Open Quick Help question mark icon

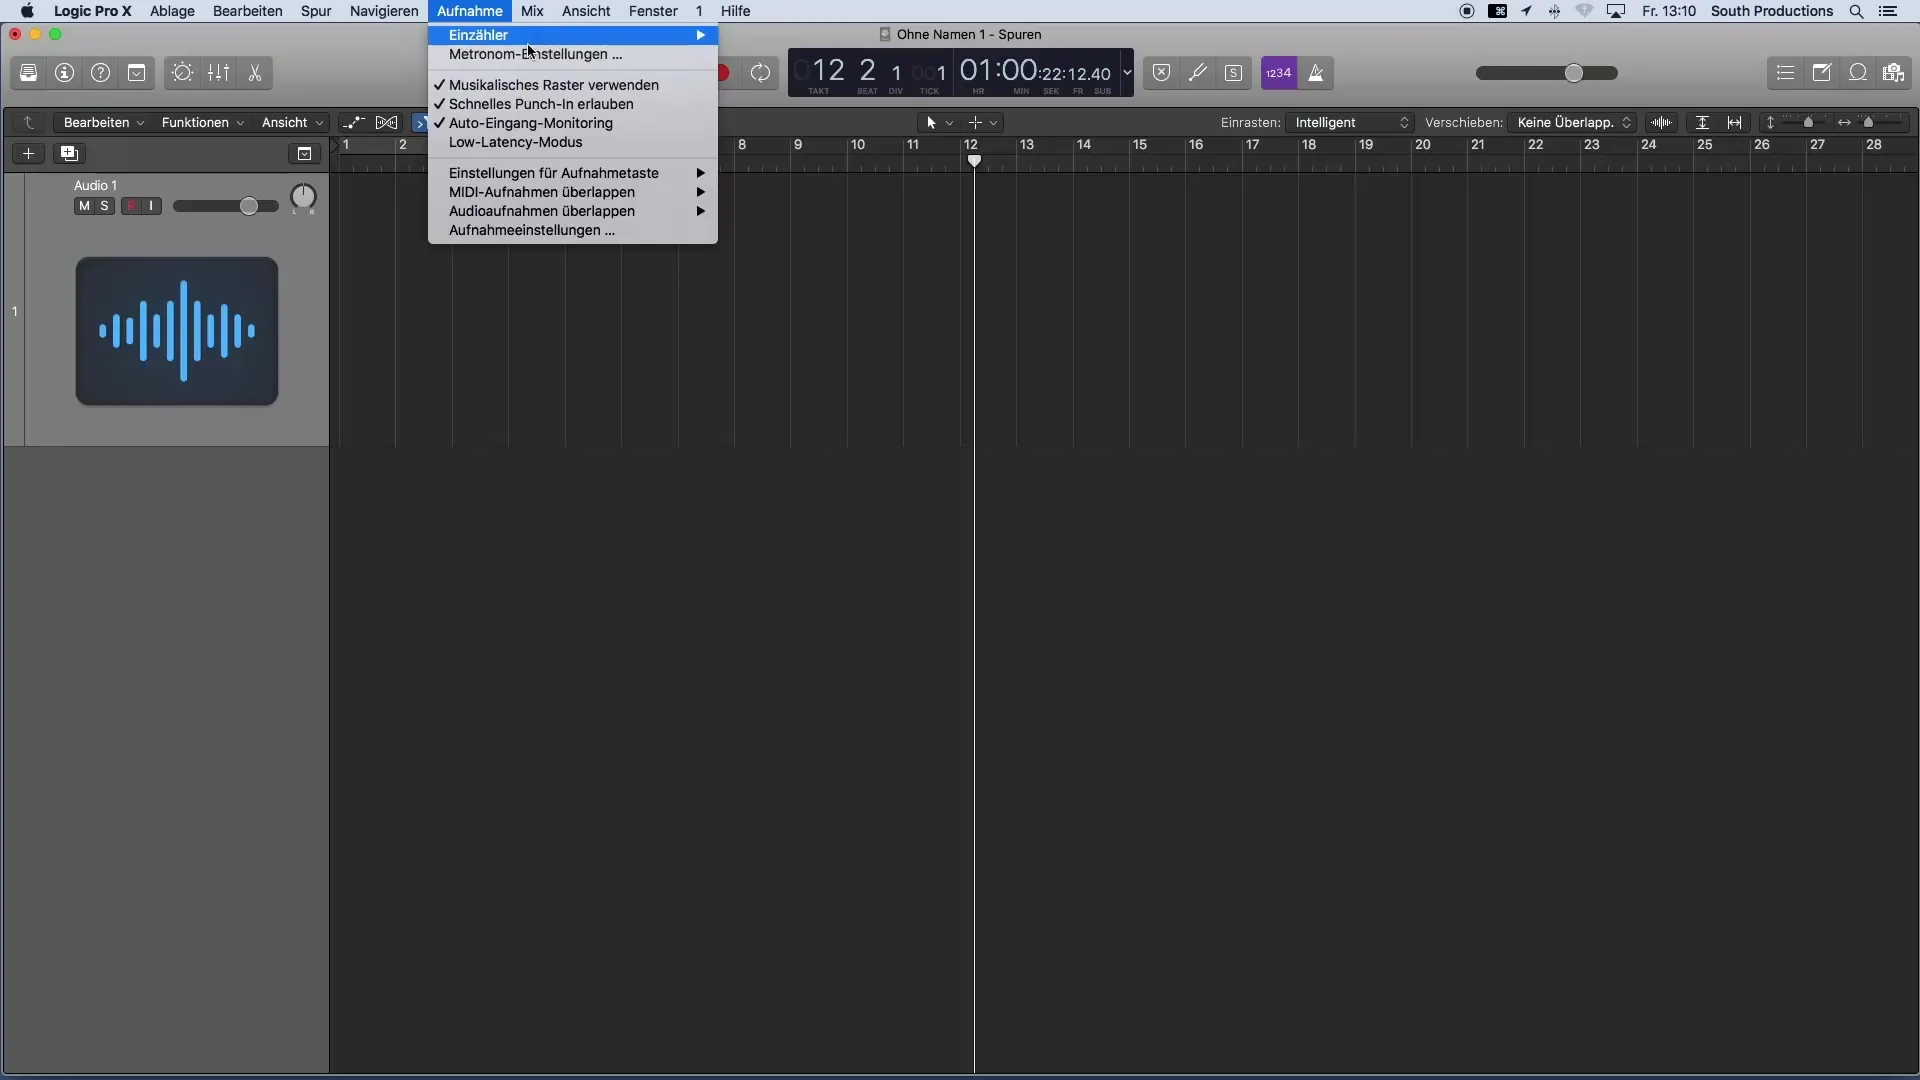[x=101, y=73]
